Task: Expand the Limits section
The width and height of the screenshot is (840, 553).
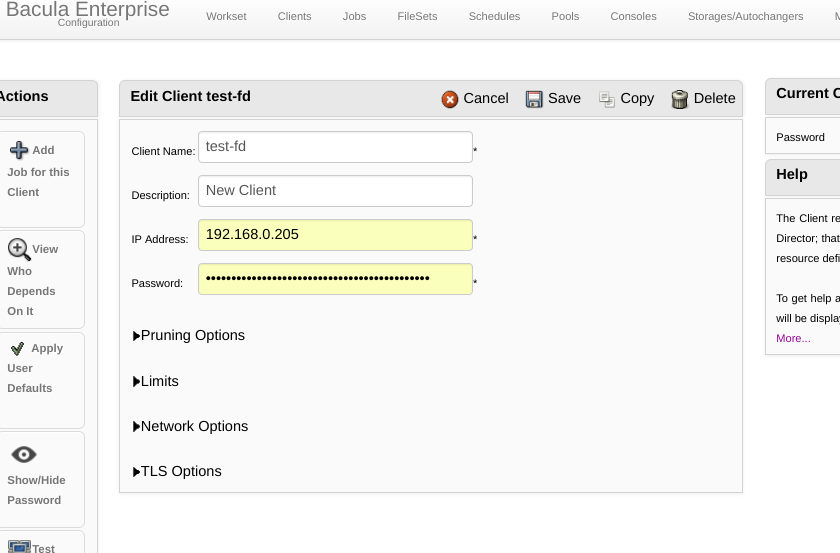Action: point(155,382)
